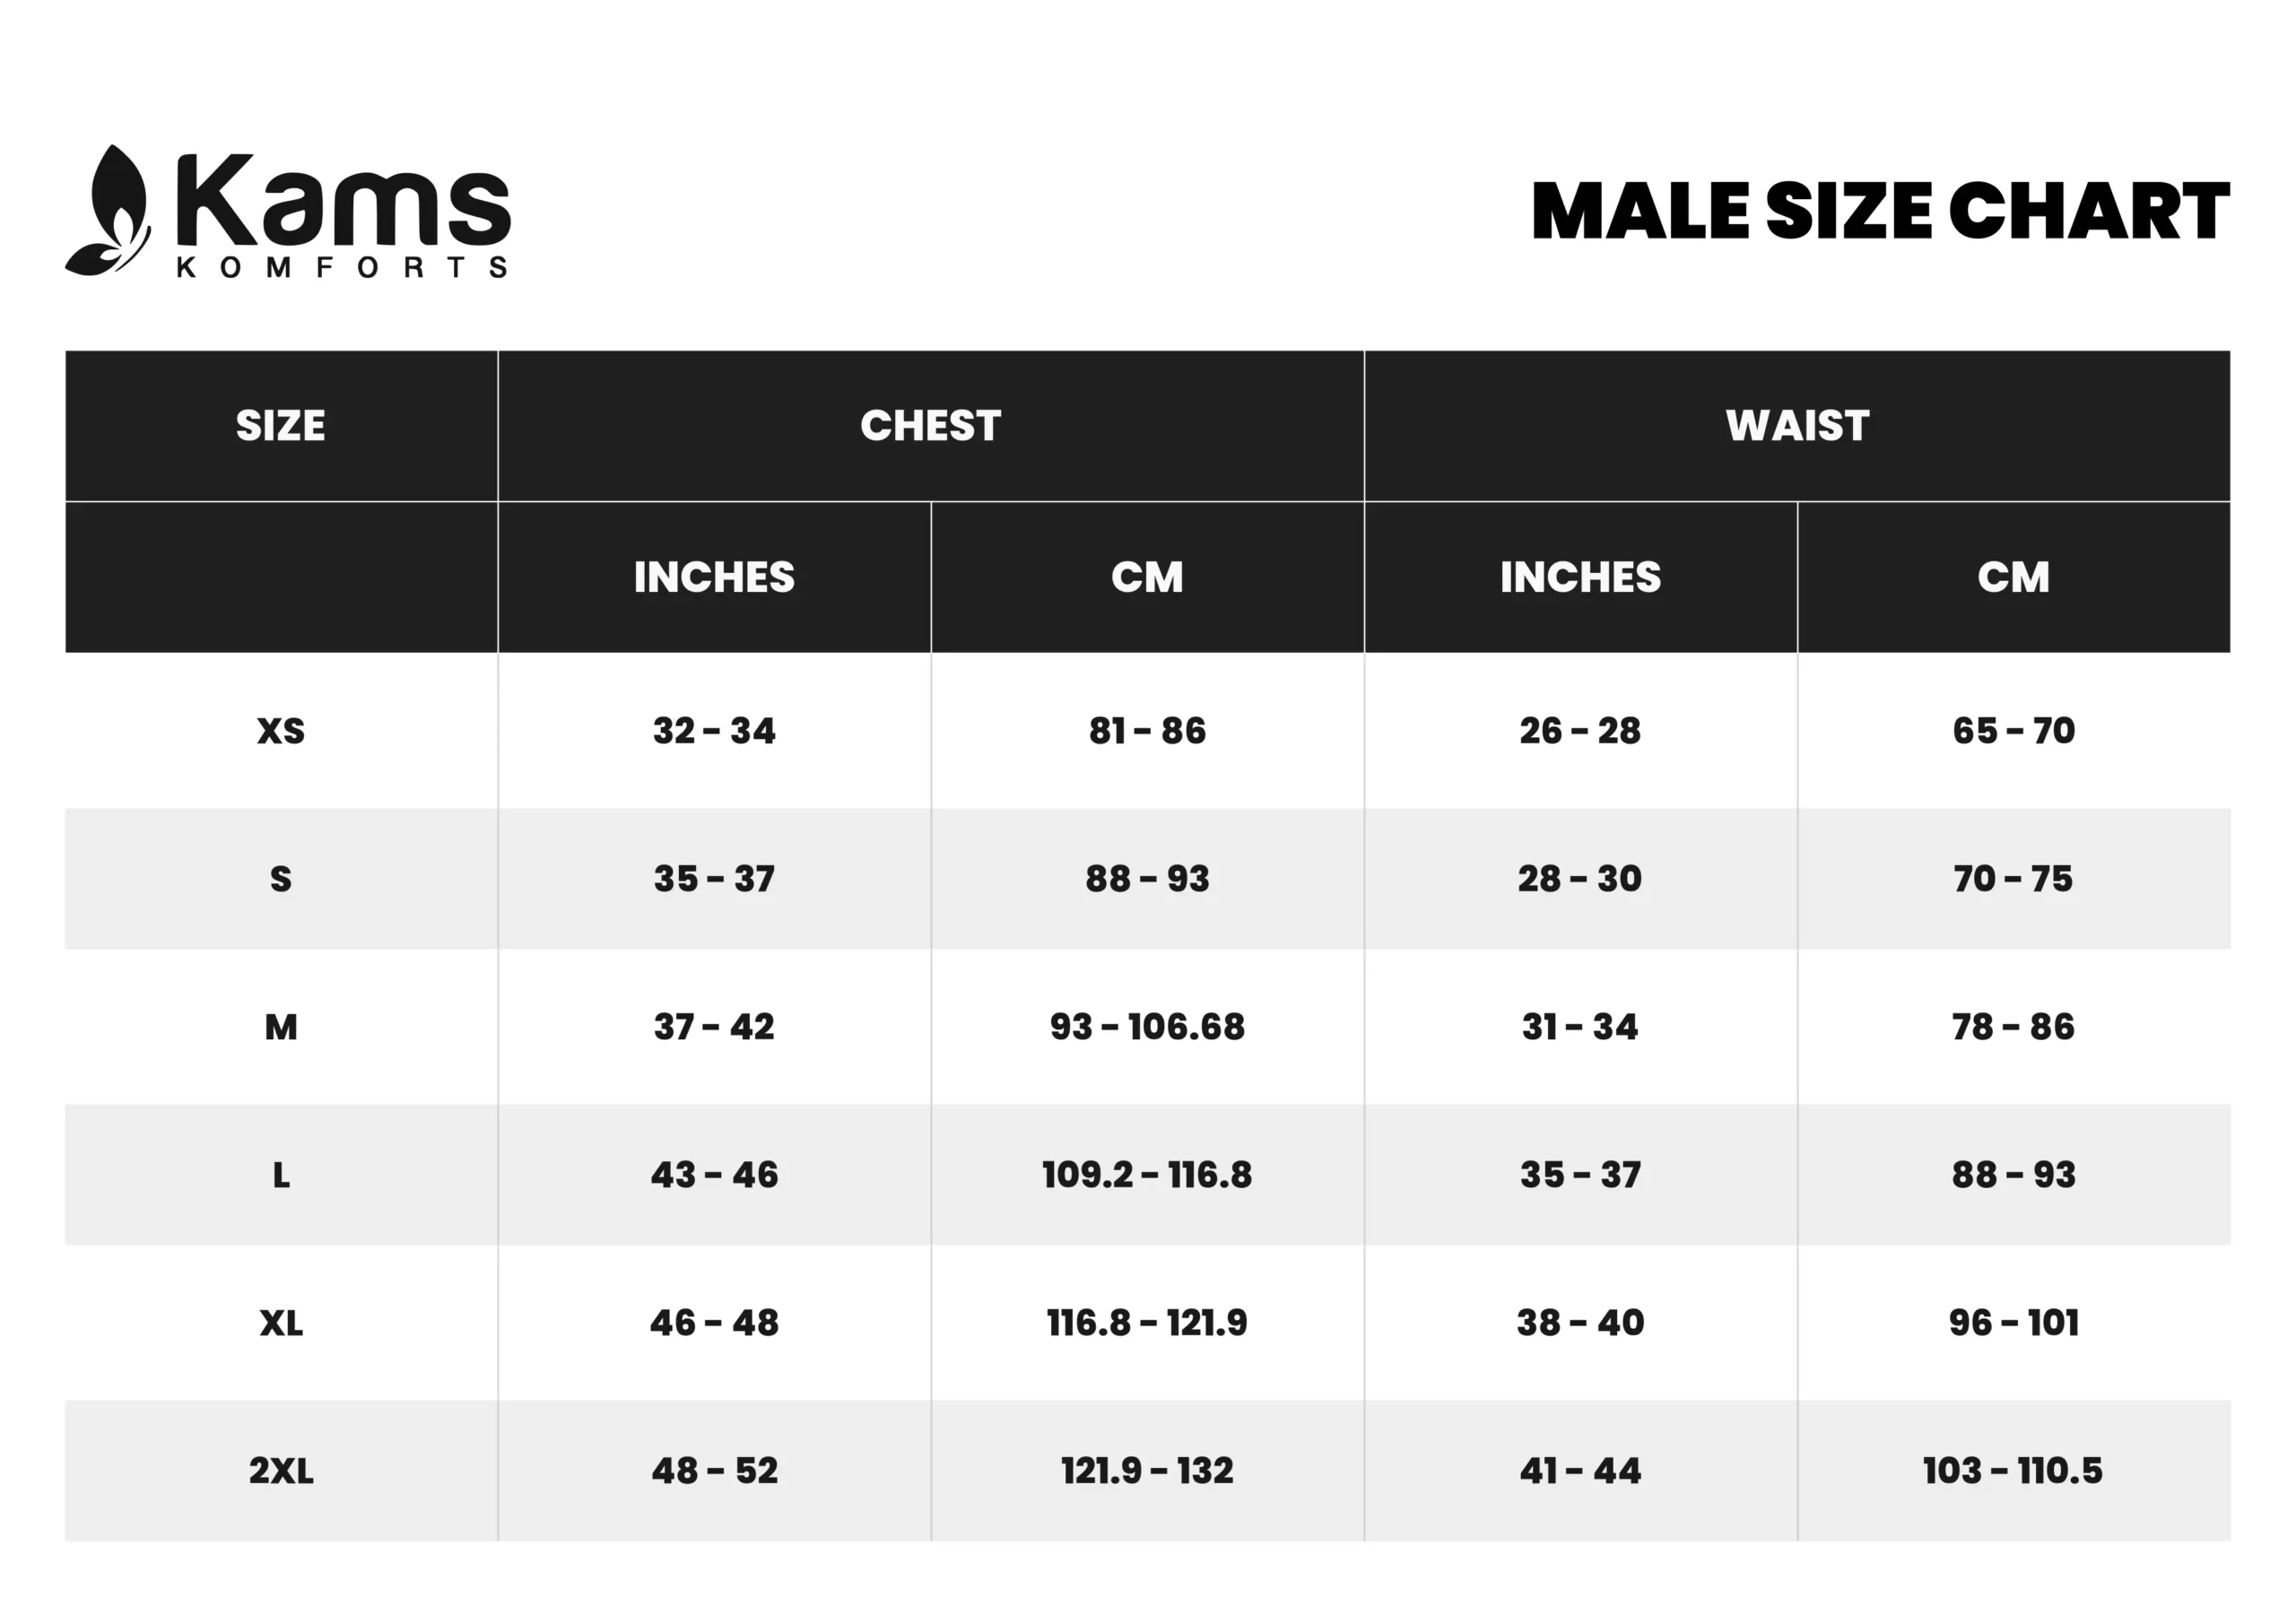
Task: Click the Kams brand name text
Action: click(343, 200)
